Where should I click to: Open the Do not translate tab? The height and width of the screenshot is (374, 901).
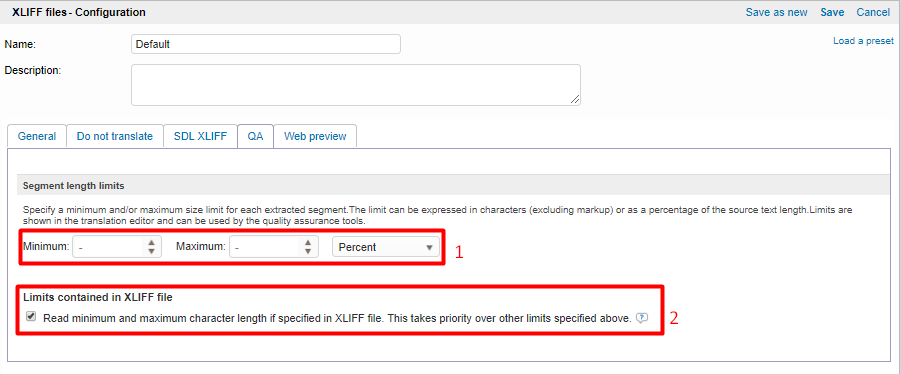pyautogui.click(x=115, y=136)
